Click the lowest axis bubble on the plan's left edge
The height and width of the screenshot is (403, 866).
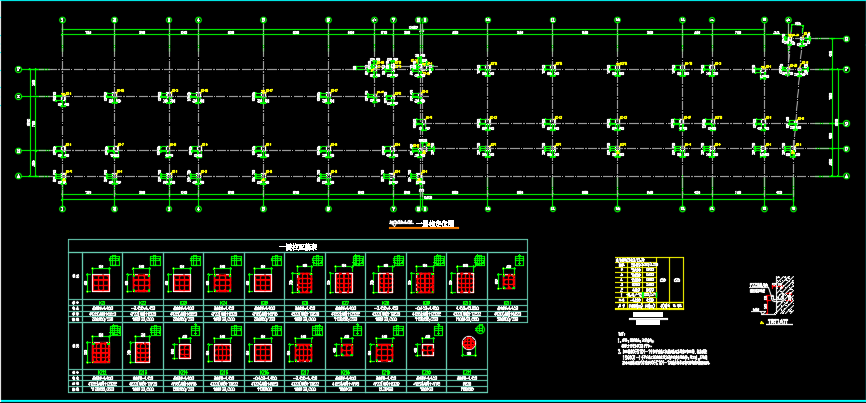[x=18, y=177]
